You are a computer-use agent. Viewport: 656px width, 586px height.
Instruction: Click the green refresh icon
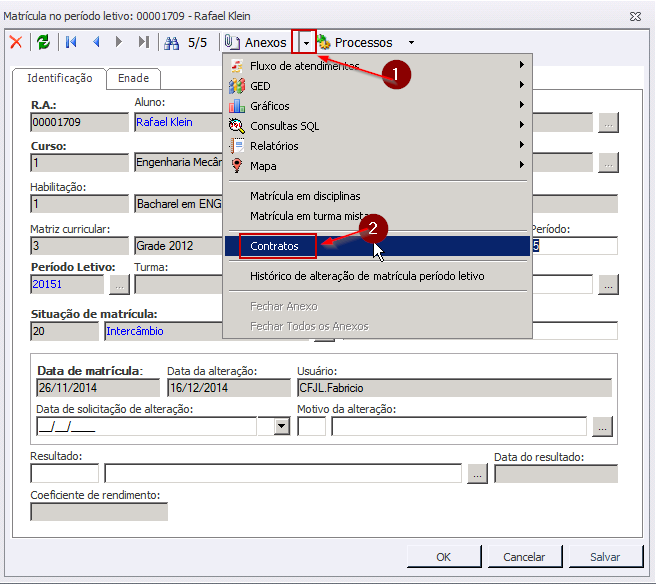click(43, 42)
